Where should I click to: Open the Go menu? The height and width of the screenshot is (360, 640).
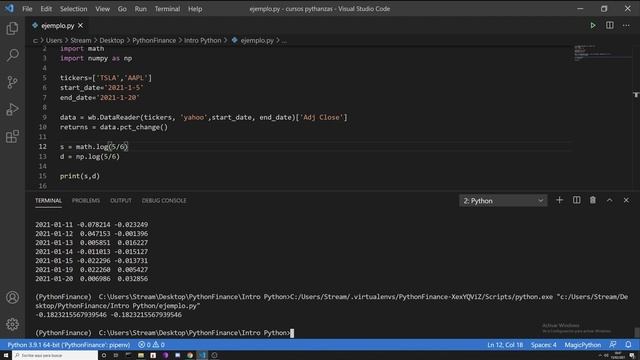(122, 9)
